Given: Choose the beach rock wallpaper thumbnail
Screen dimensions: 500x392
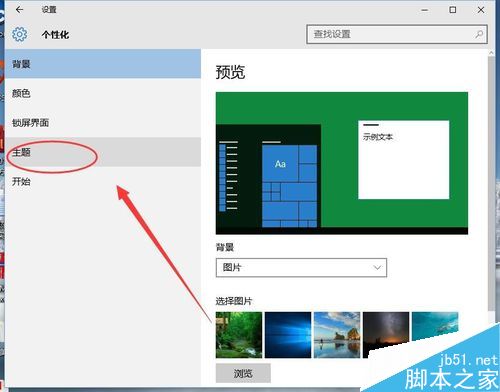Looking at the screenshot, I should click(337, 335).
